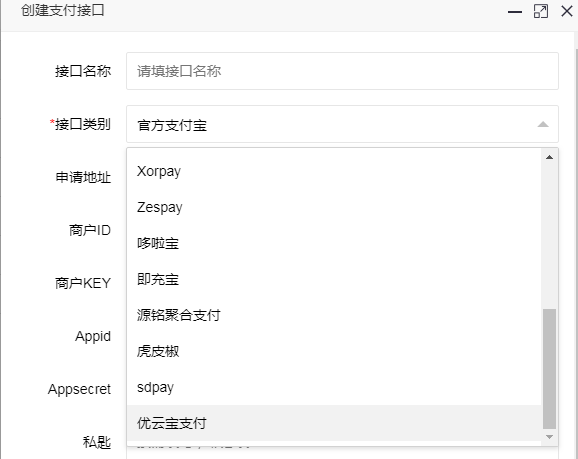Click the 创建支付接口 dialog title
The width and height of the screenshot is (578, 459).
[63, 10]
